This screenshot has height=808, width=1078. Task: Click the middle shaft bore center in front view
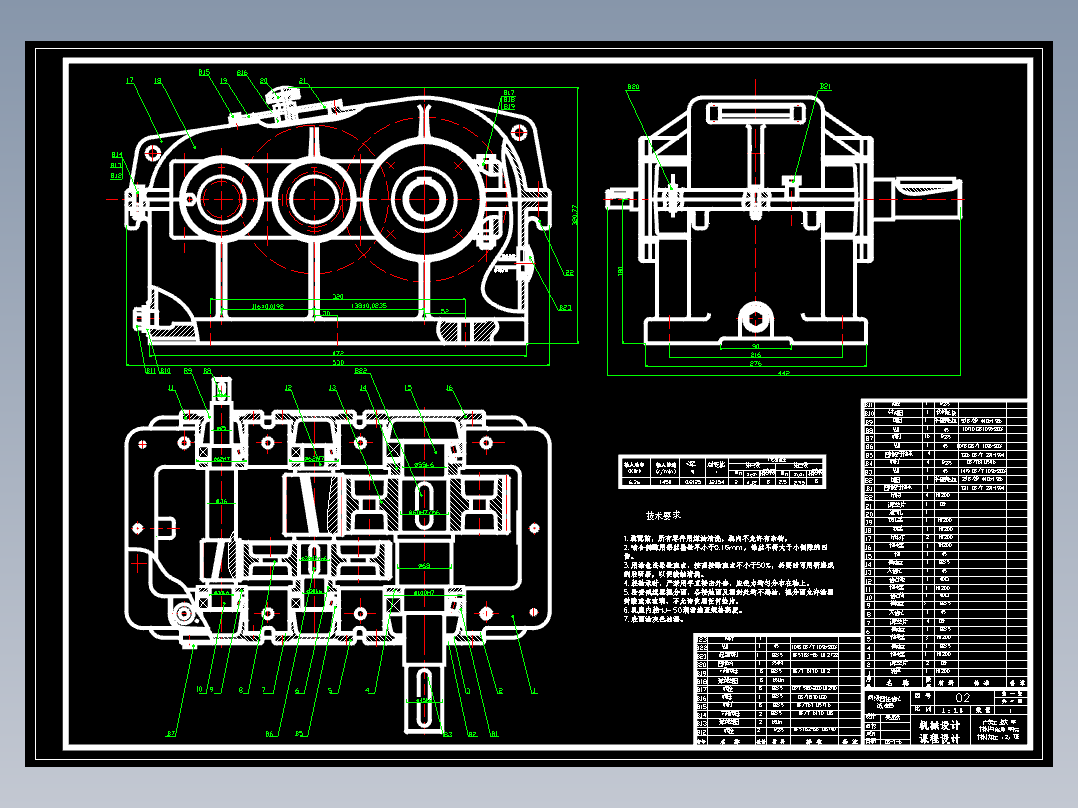pyautogui.click(x=314, y=199)
